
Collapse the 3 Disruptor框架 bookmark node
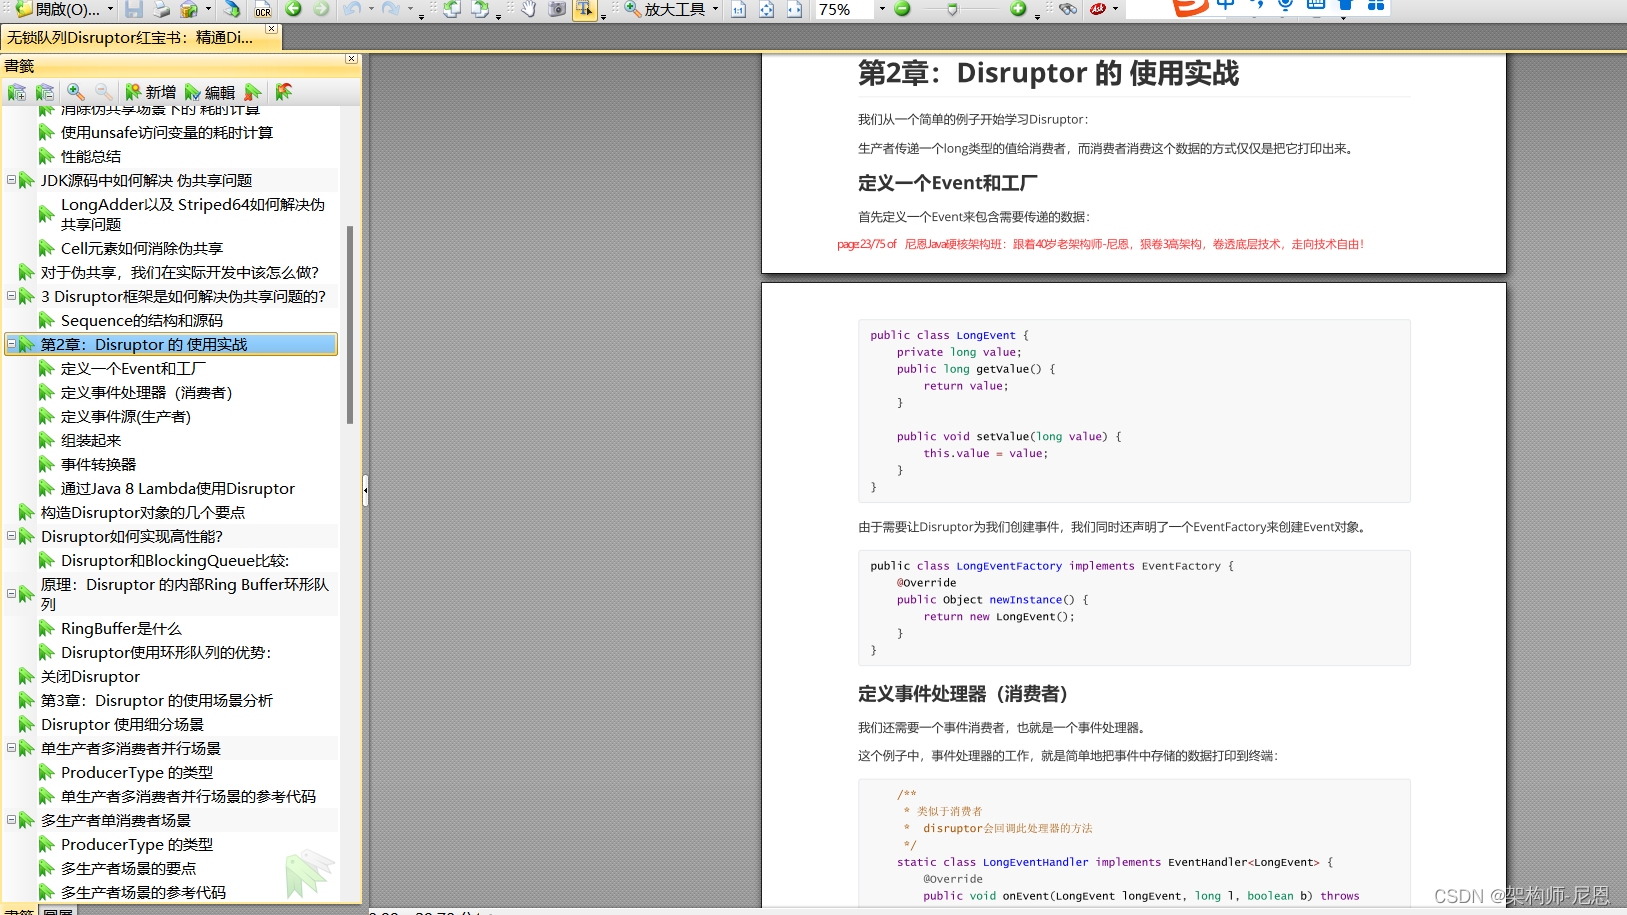click(x=11, y=296)
